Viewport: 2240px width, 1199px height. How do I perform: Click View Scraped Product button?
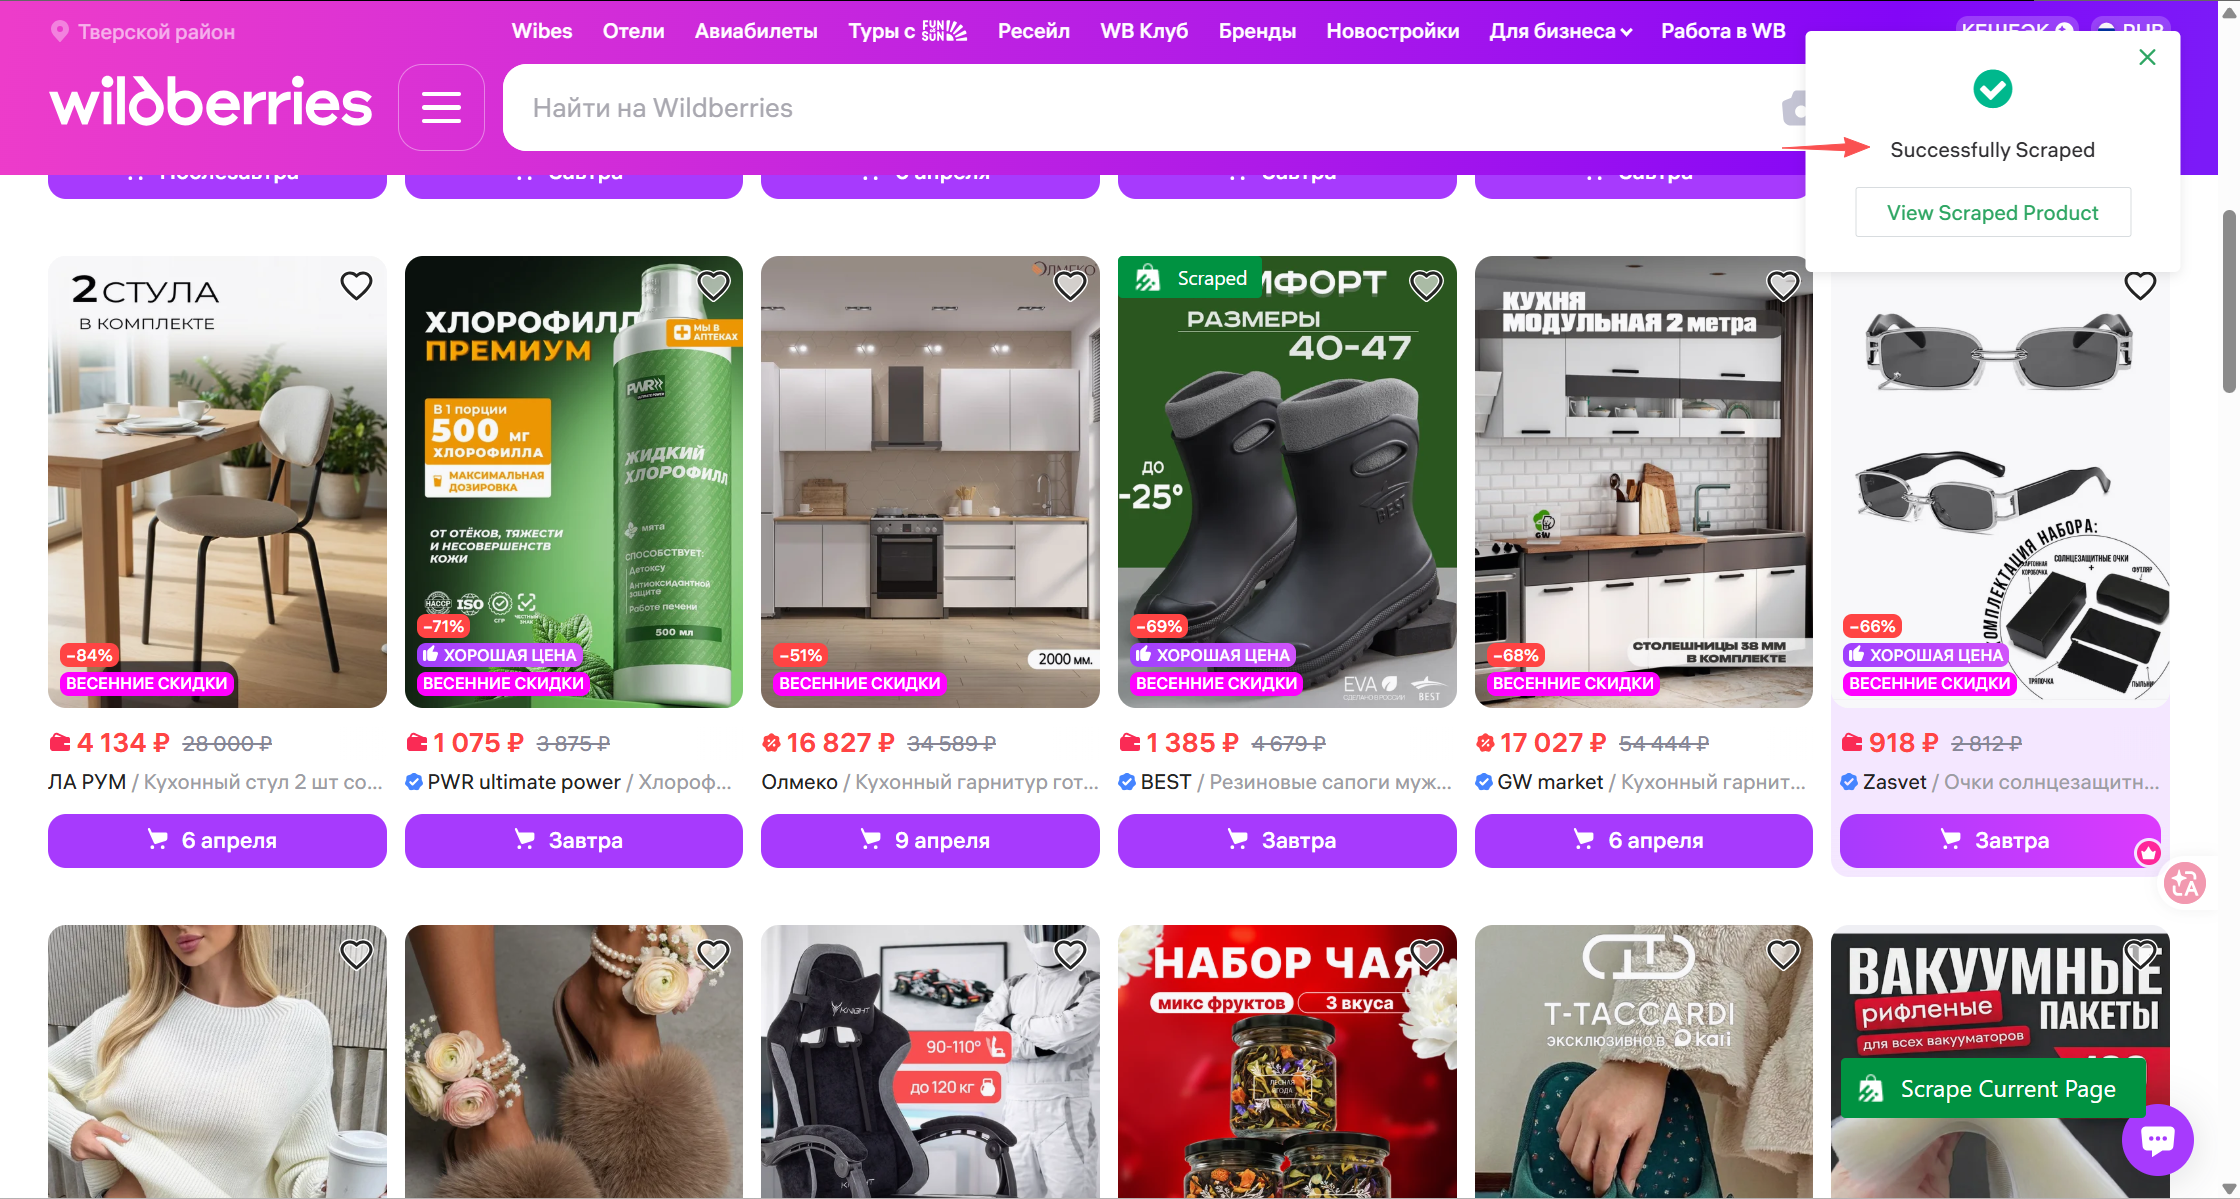click(x=1992, y=212)
